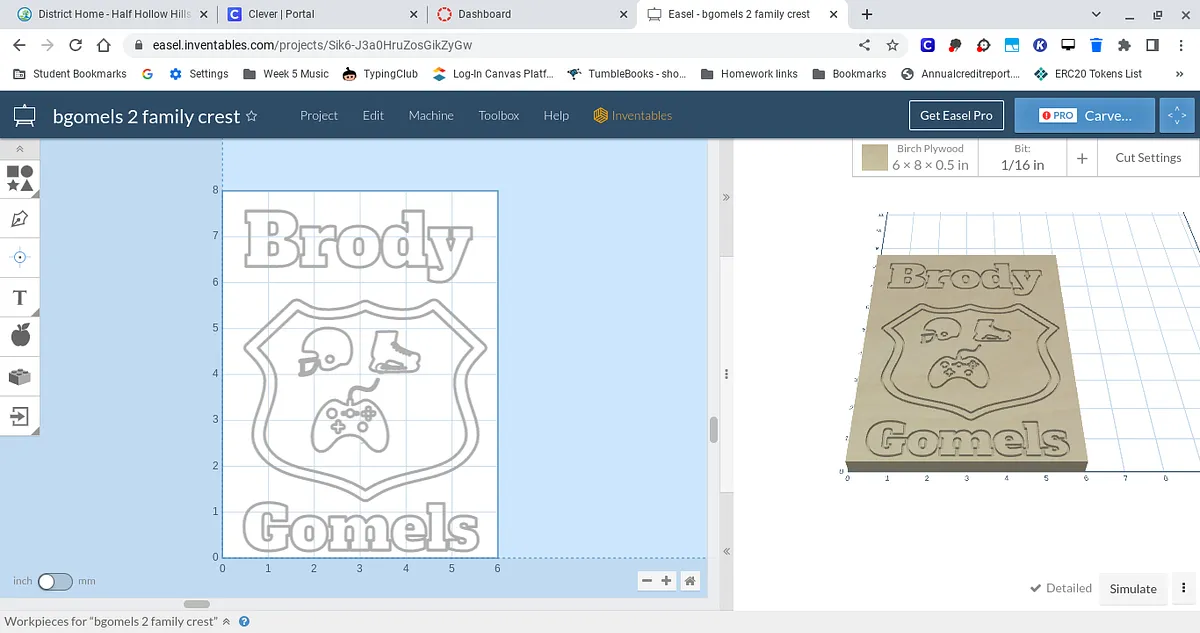Star the bgomels 2 family crest project

(x=252, y=116)
